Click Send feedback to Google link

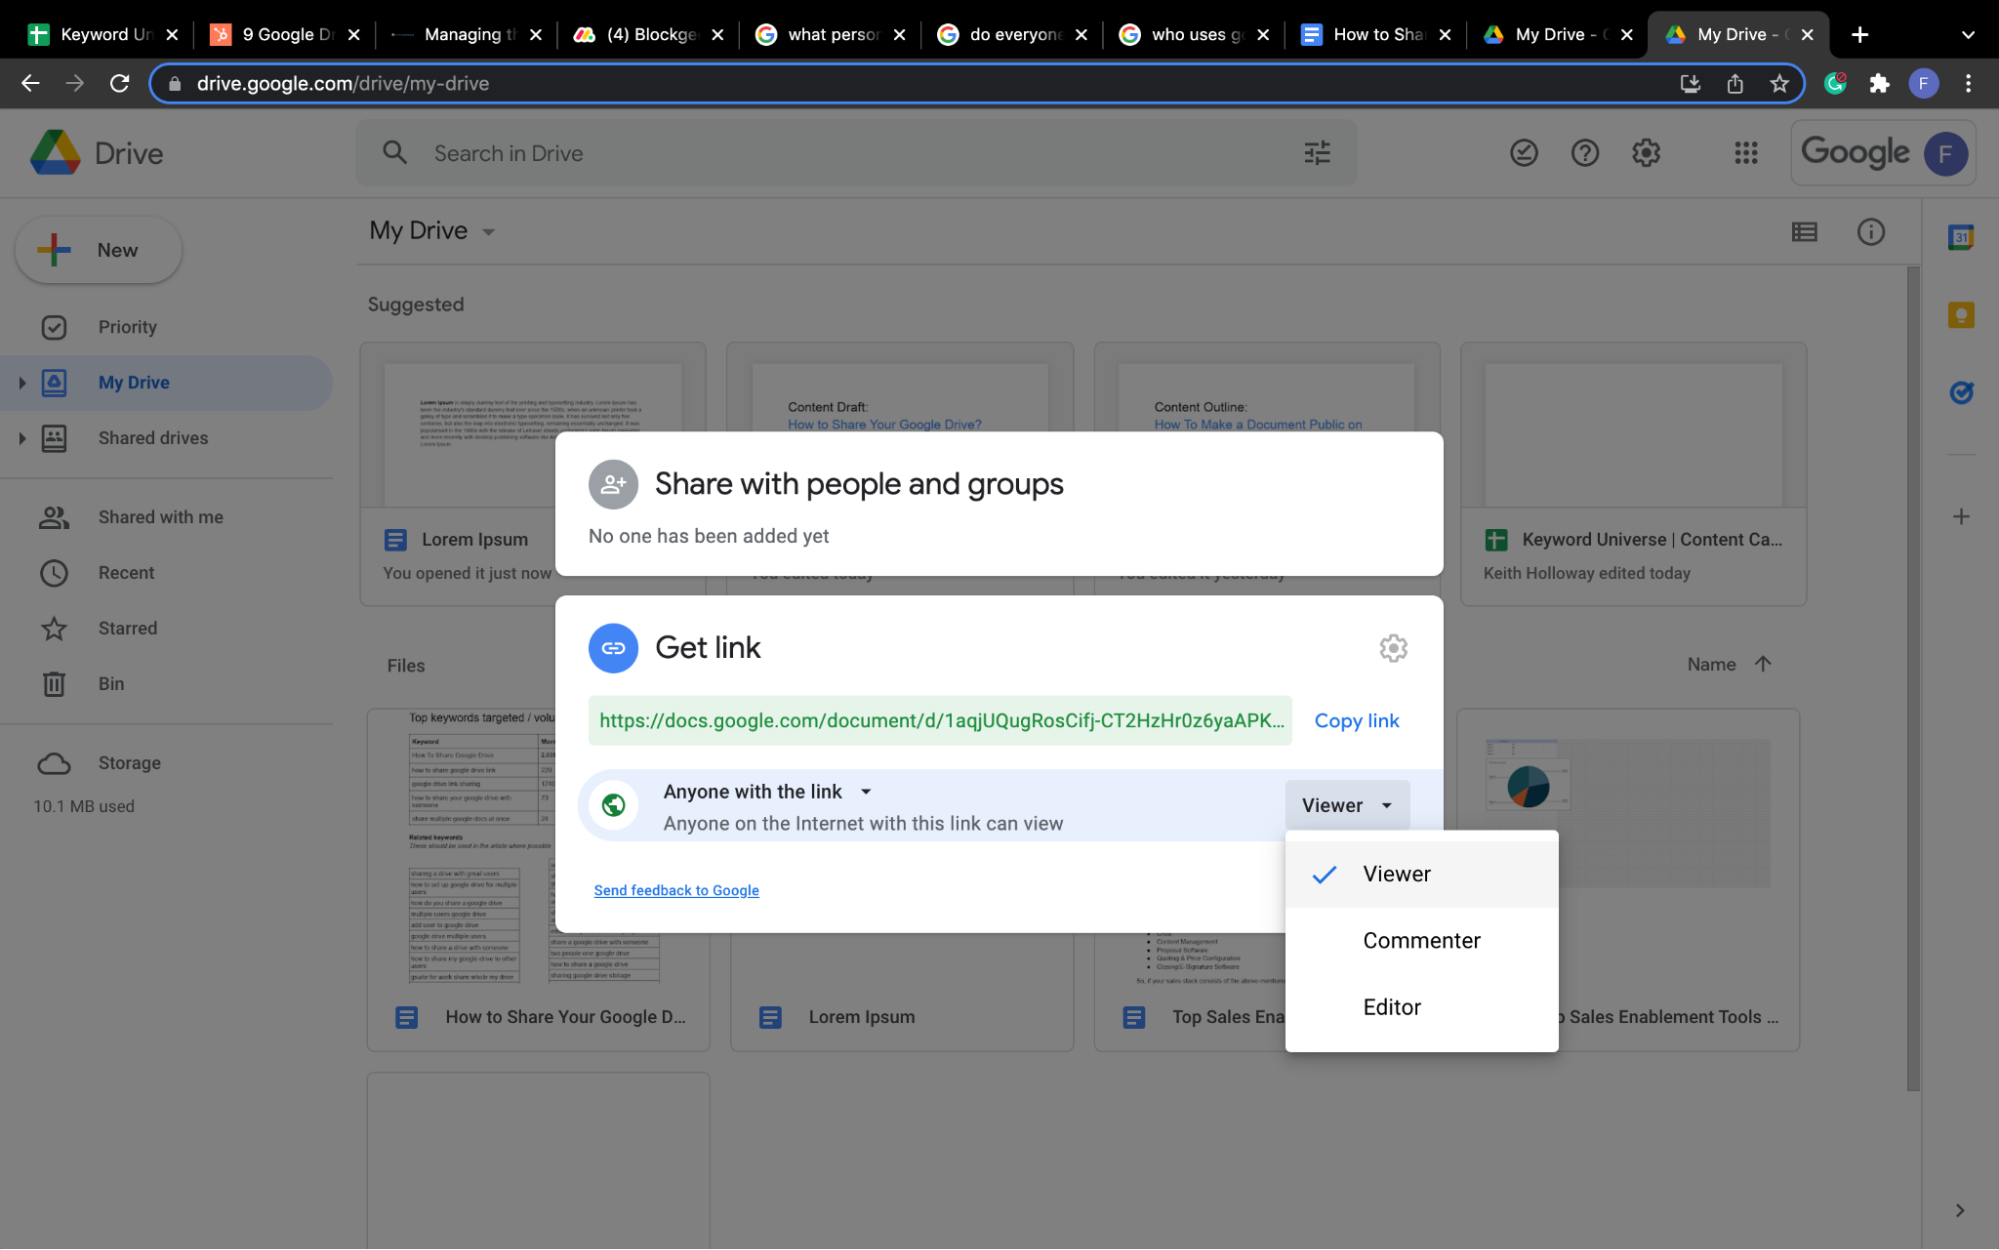tap(677, 889)
